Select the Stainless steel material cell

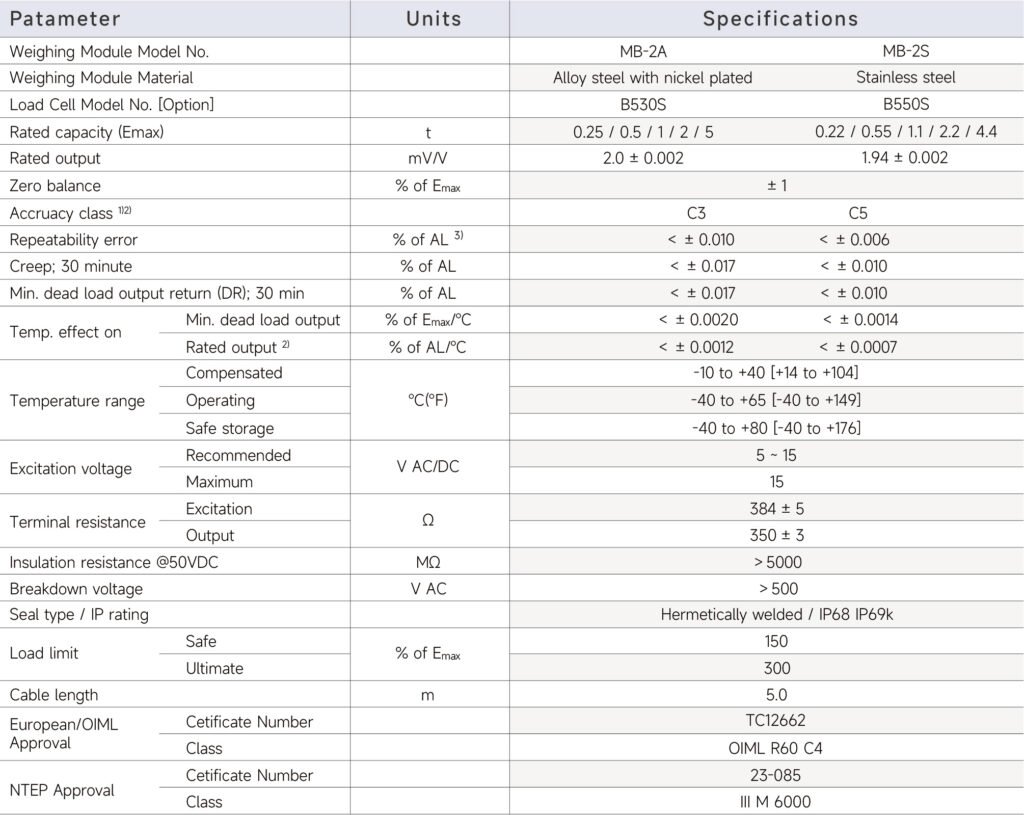click(x=906, y=77)
